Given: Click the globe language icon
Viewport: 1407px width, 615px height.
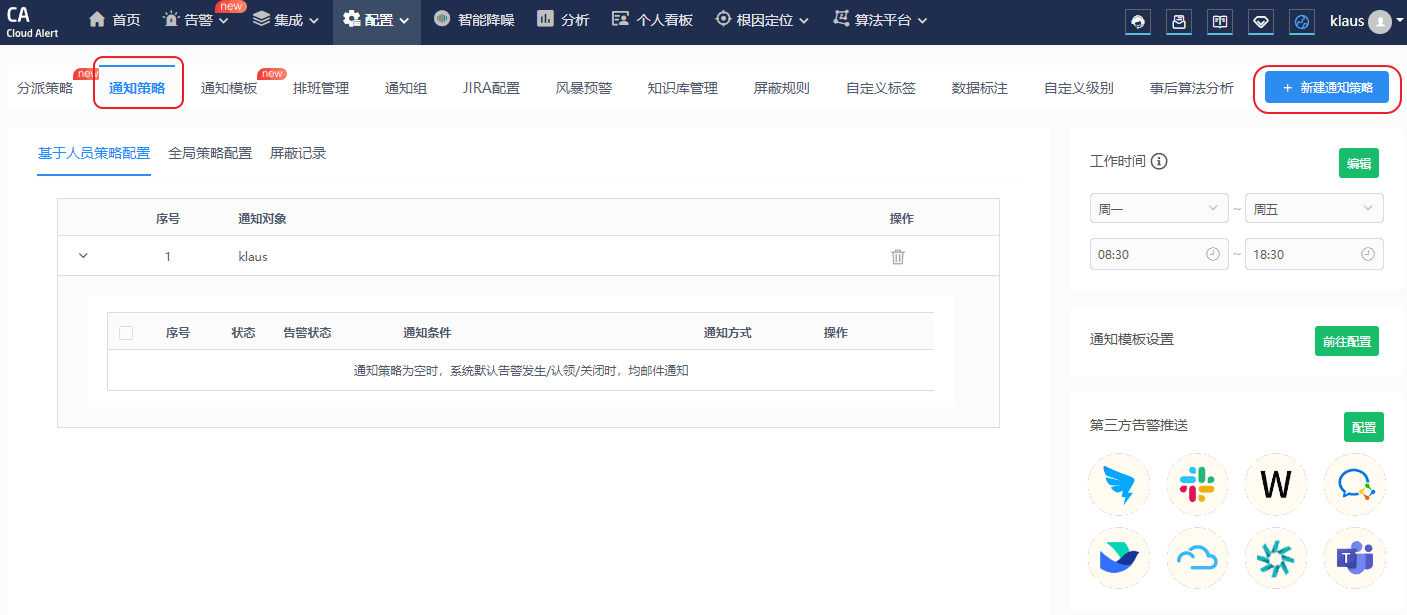Looking at the screenshot, I should pos(1301,22).
